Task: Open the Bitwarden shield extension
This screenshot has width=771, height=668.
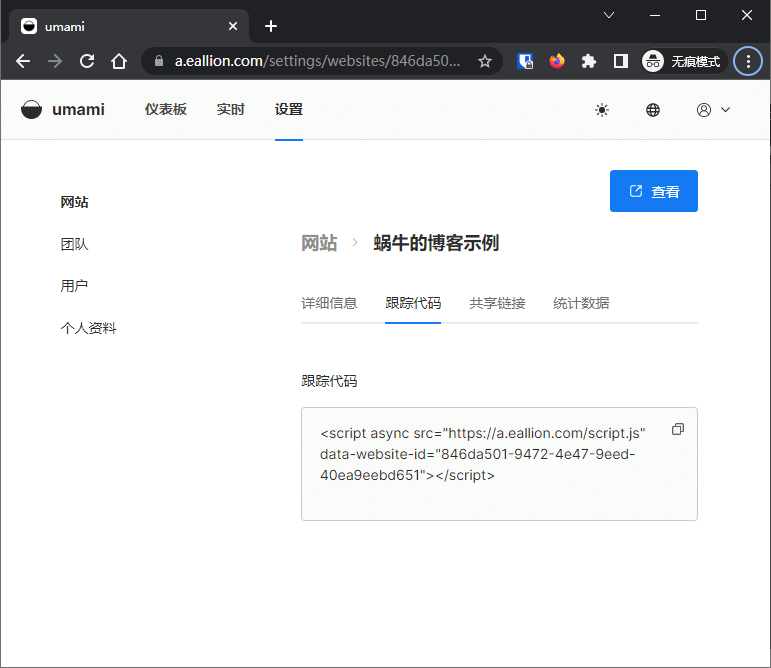Action: click(x=525, y=61)
